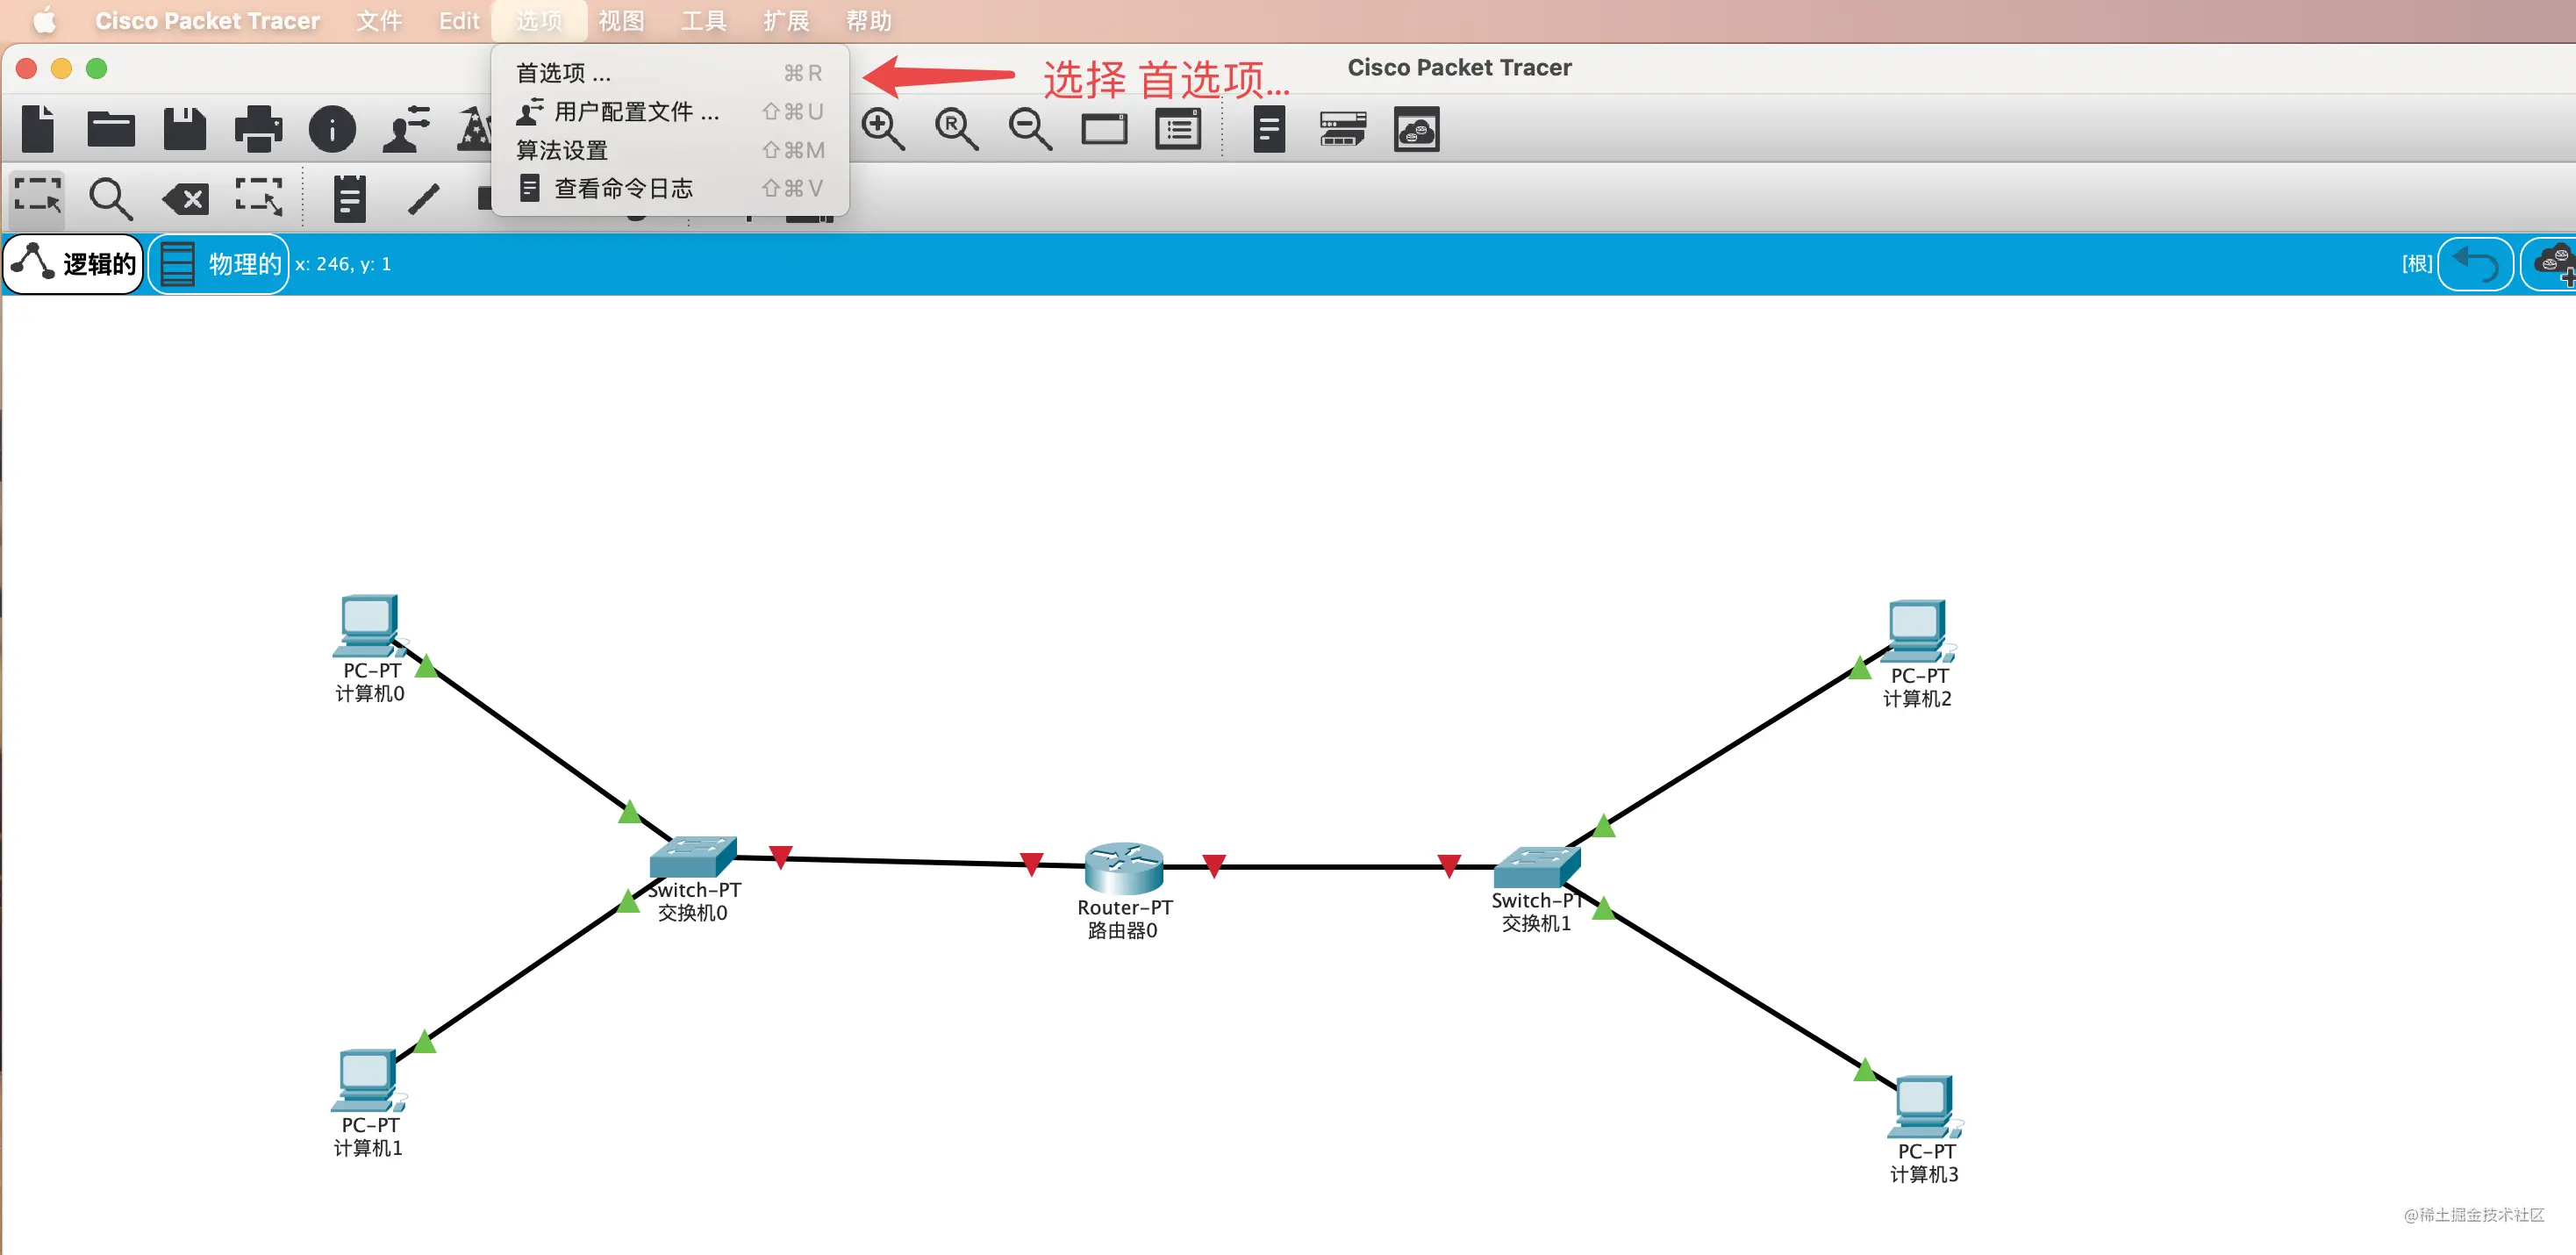2576x1255 pixels.
Task: Click the Zoom Reset magnifier icon
Action: (x=956, y=129)
